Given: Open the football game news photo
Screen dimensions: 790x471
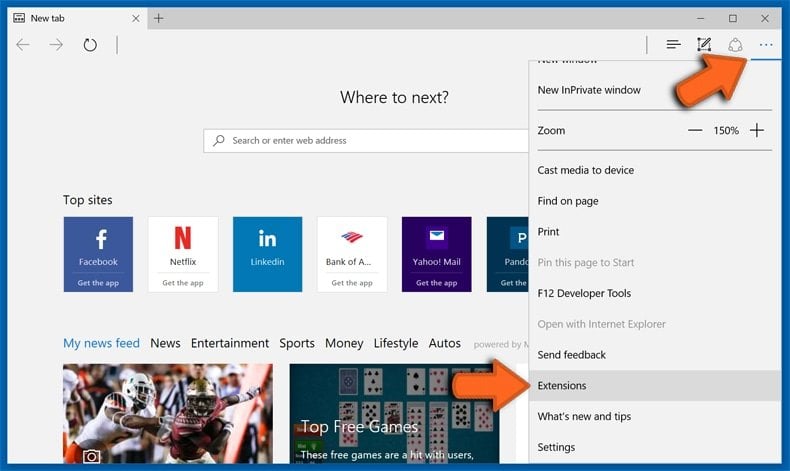Looking at the screenshot, I should 168,414.
